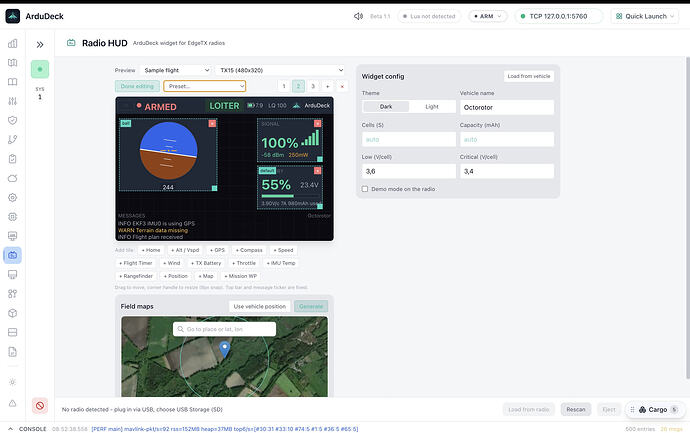Open the highlighted Radio HUD sidebar icon
Screen dimensions: 690x433
[13, 255]
